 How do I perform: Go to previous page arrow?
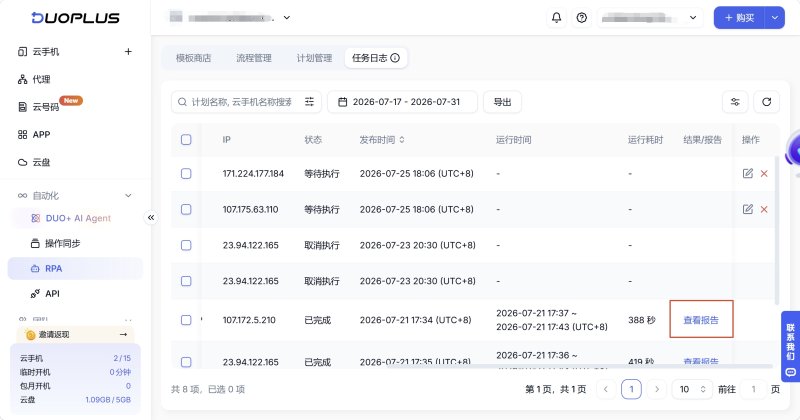[x=606, y=389]
